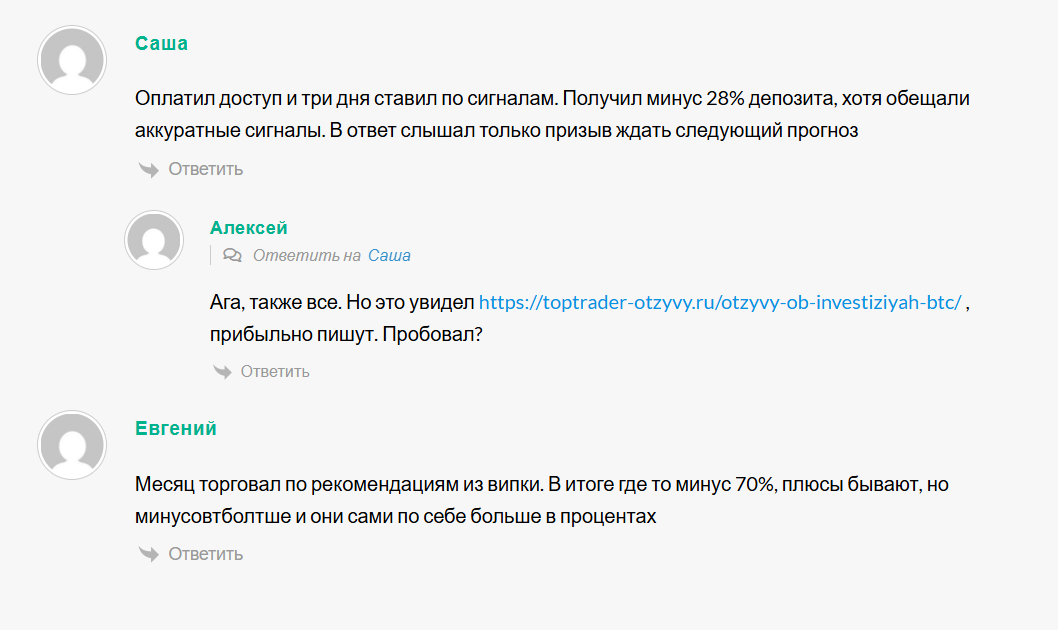Click author name Саша in green

tap(161, 44)
